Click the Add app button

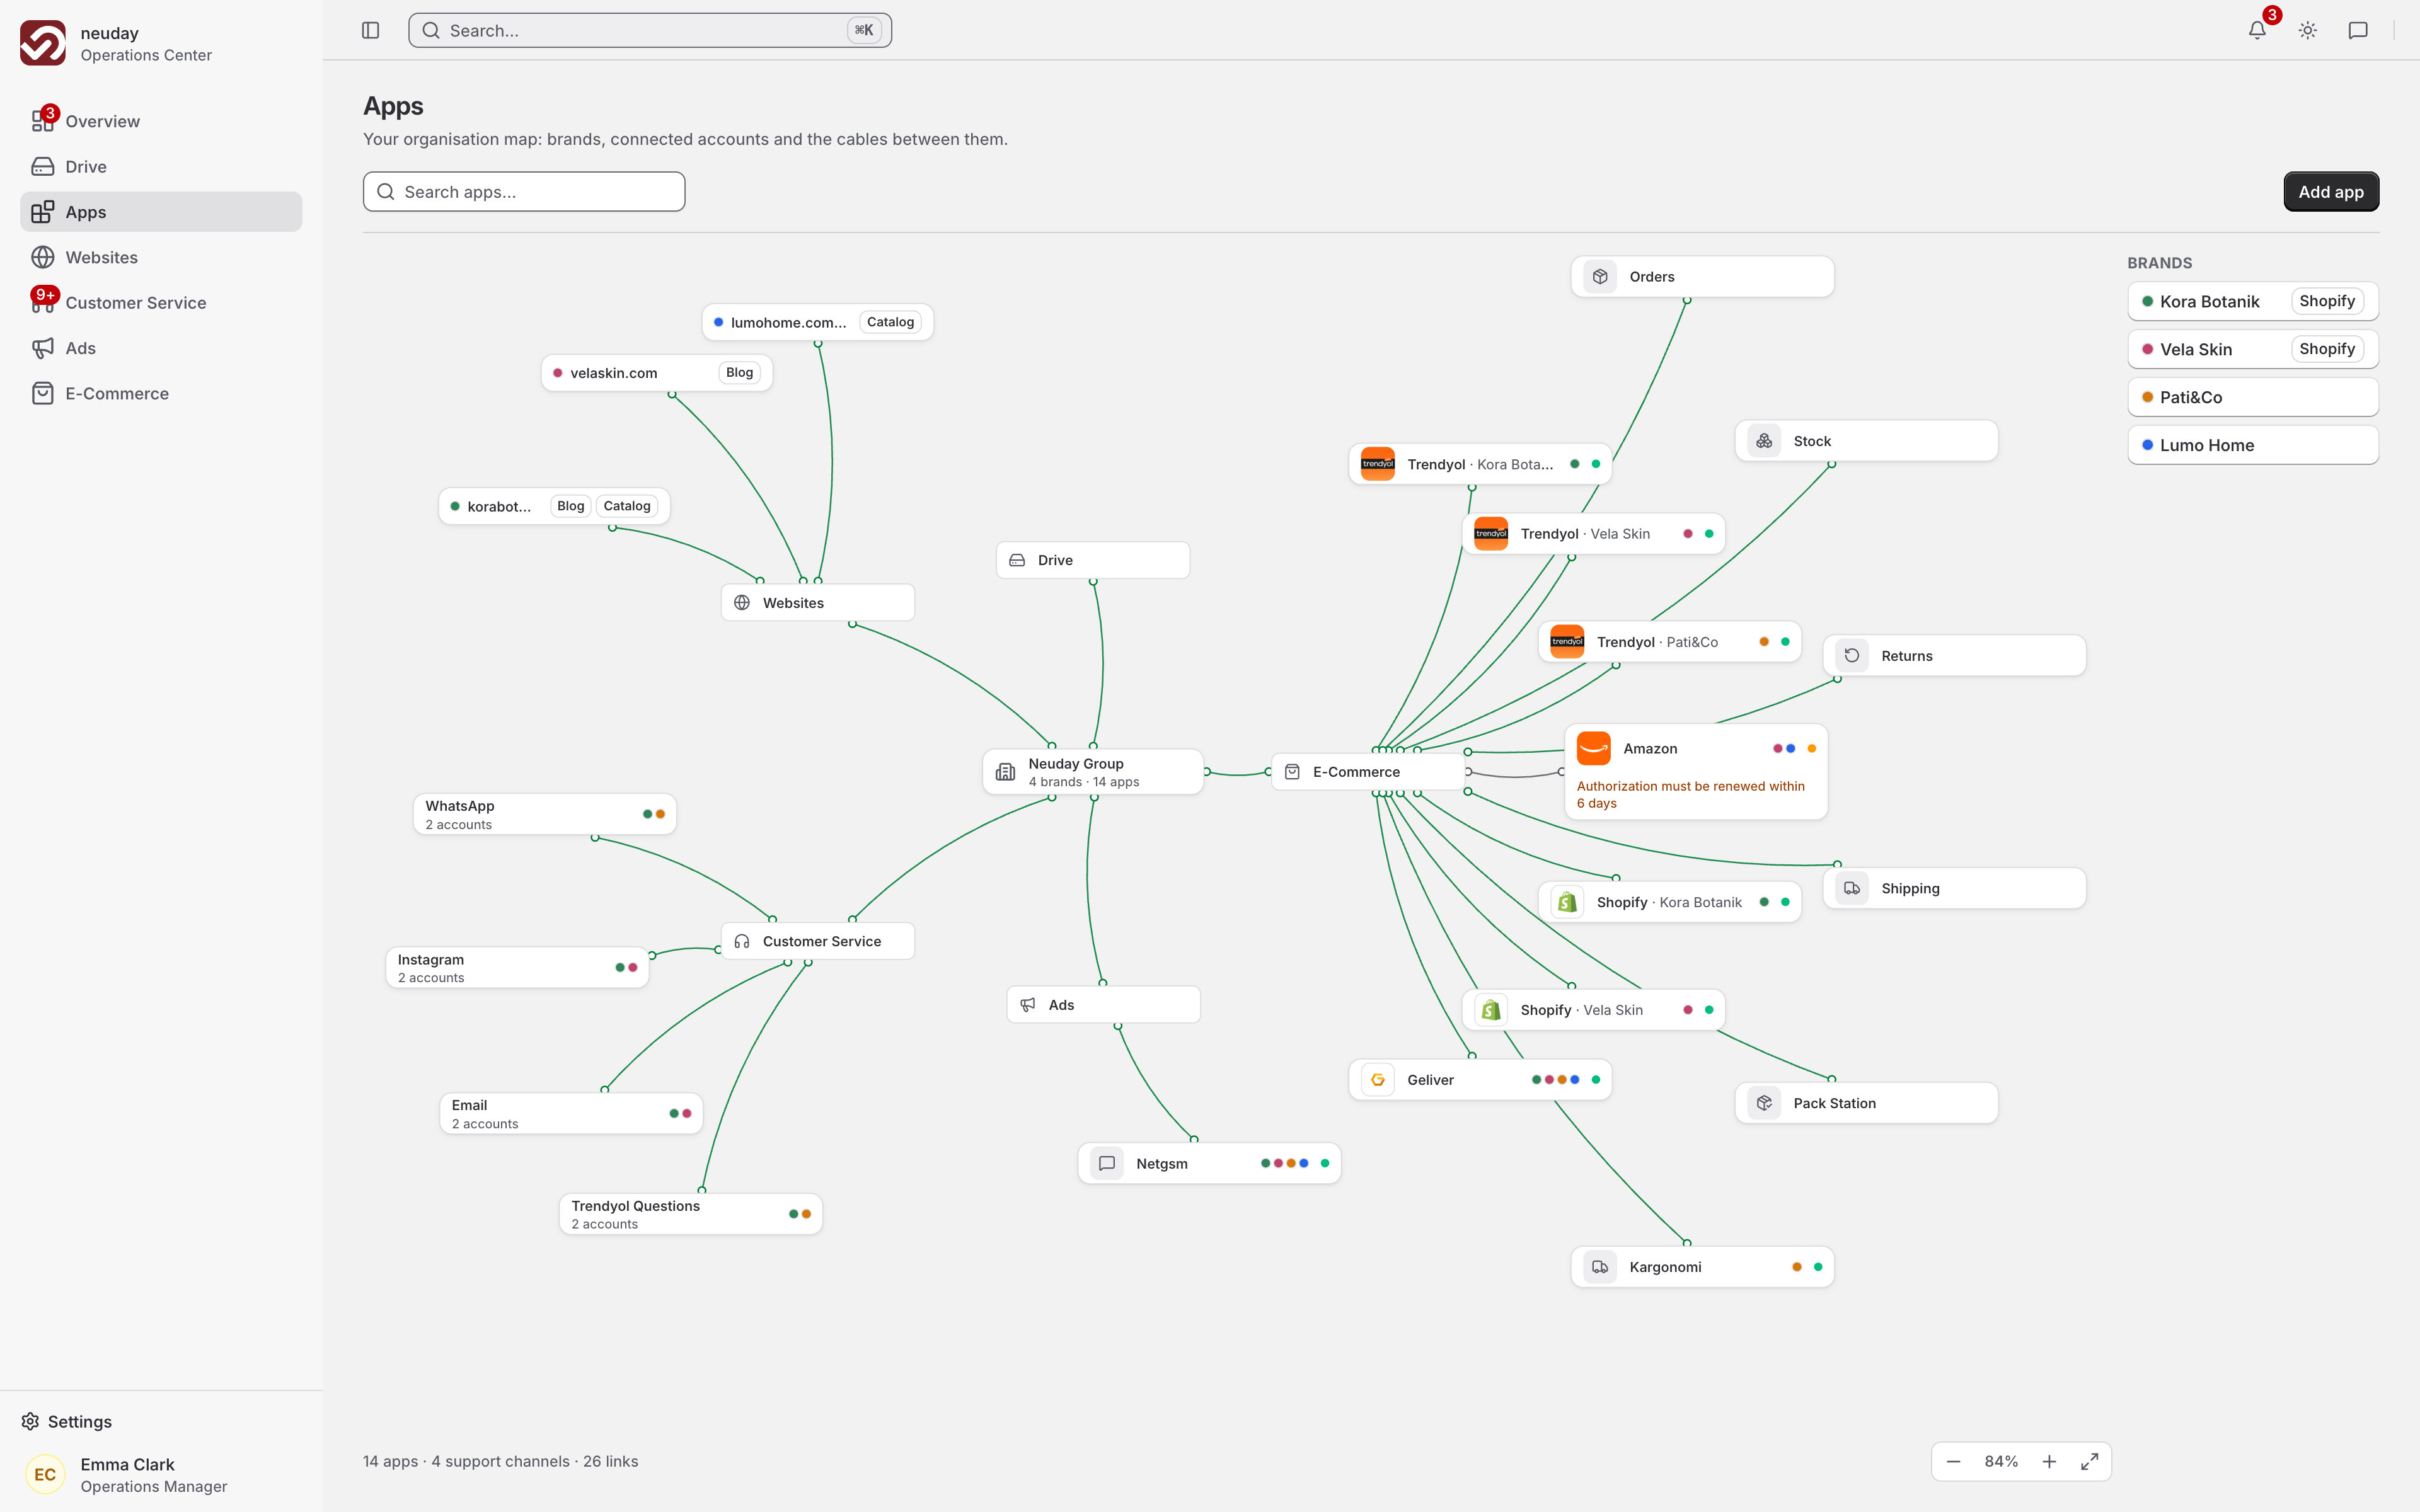pyautogui.click(x=2331, y=192)
